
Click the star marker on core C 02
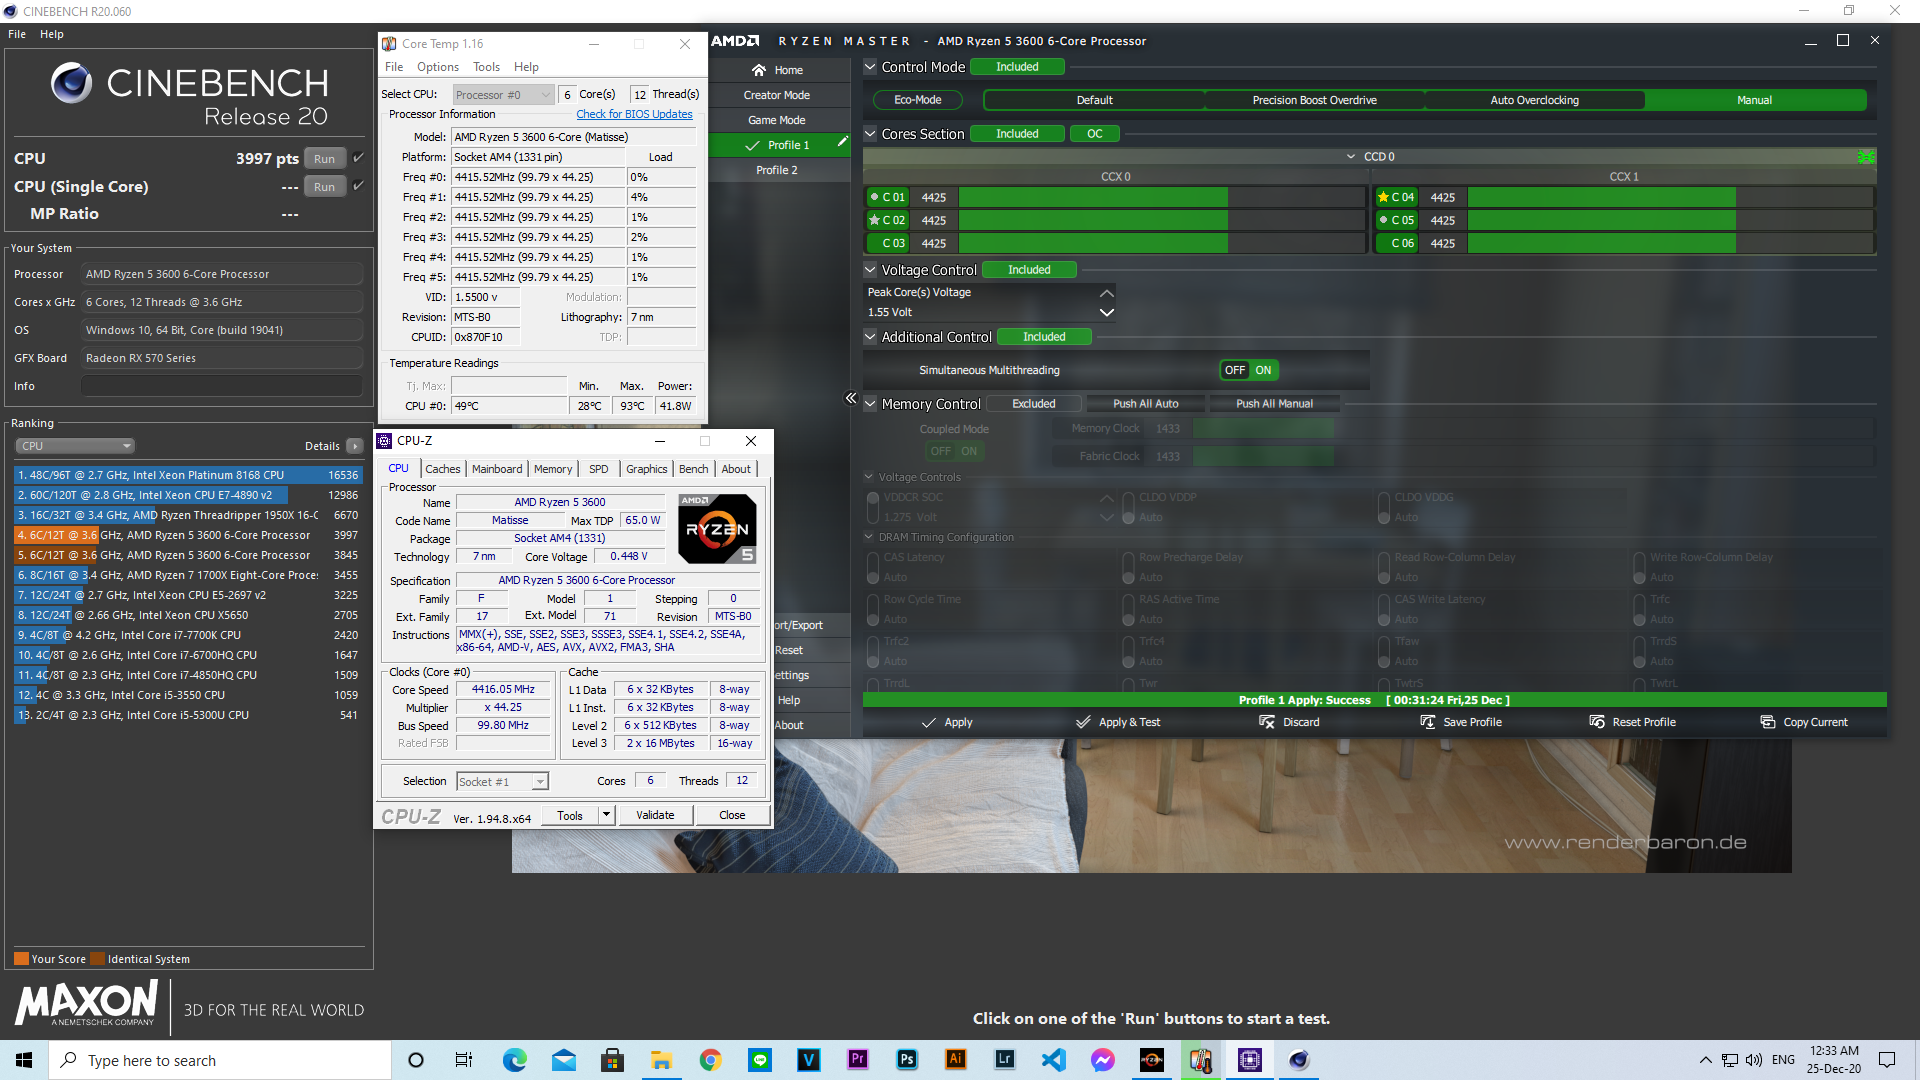coord(874,220)
